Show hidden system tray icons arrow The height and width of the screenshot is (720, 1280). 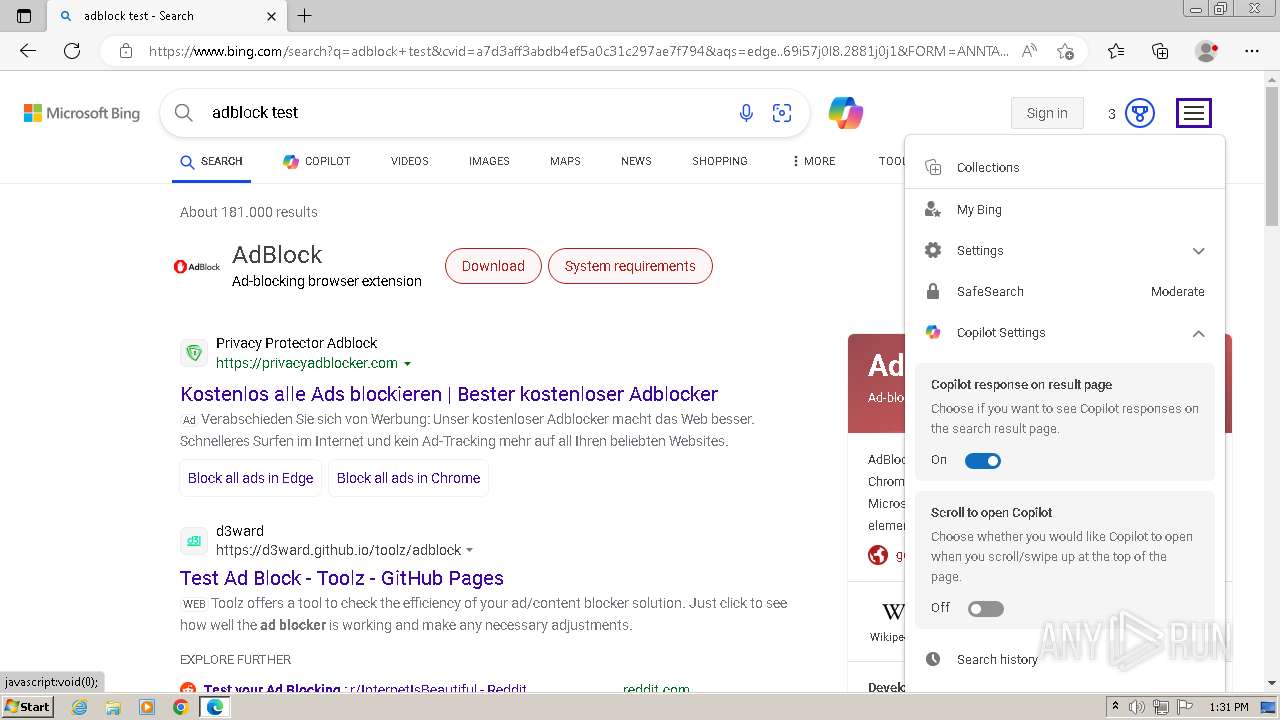(x=1115, y=707)
